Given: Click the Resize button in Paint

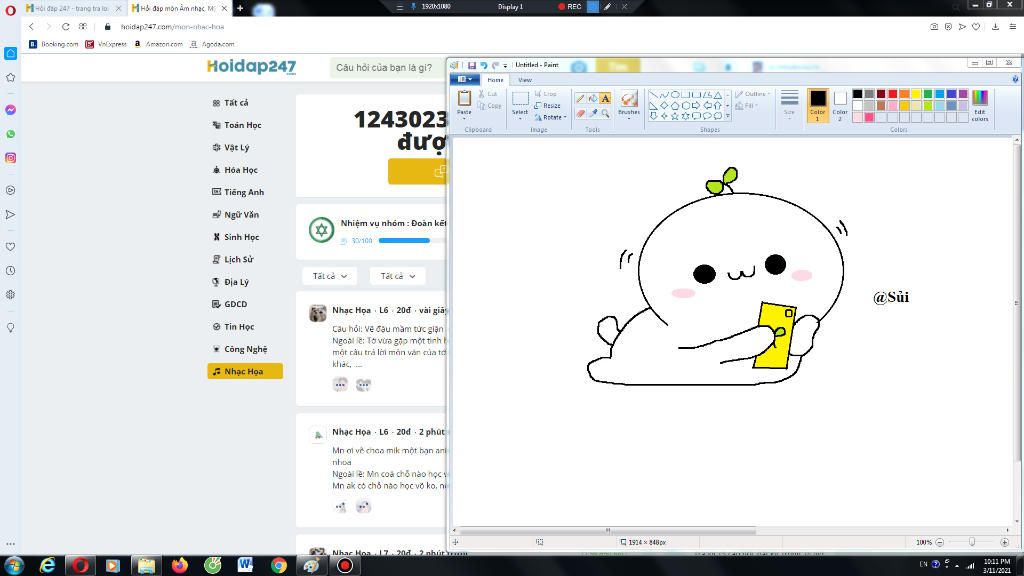Looking at the screenshot, I should point(547,105).
